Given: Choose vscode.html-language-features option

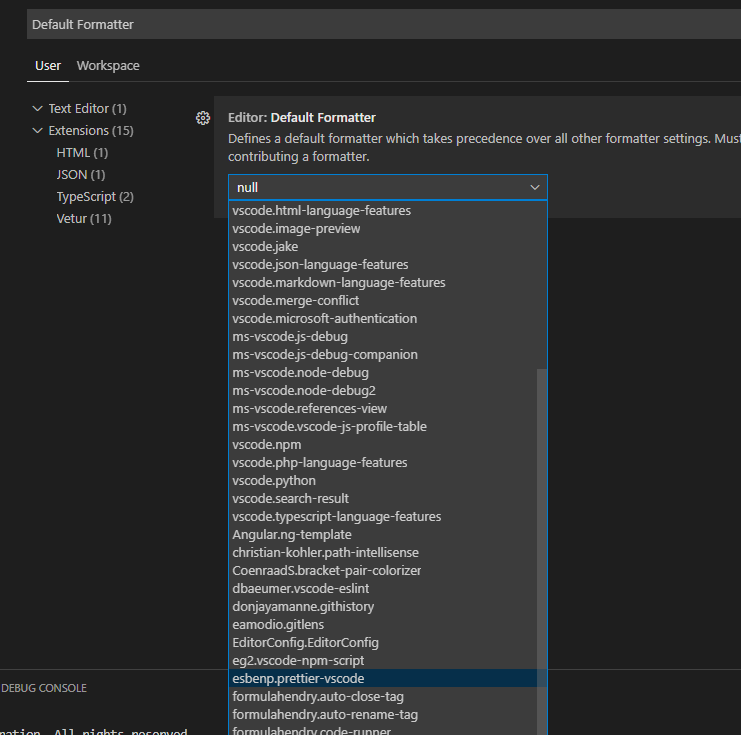Looking at the screenshot, I should pyautogui.click(x=383, y=210).
